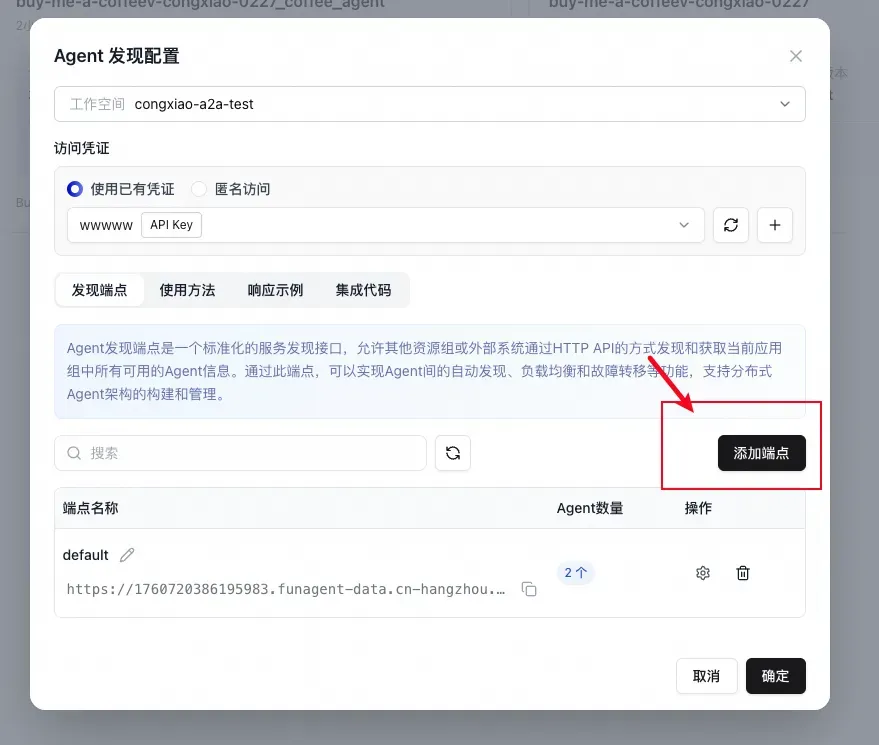Delete the default endpoint trash icon
Screen dimensions: 879x745
click(x=743, y=573)
